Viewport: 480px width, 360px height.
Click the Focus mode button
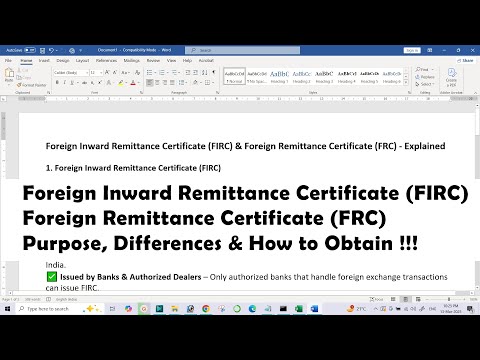pos(377,299)
